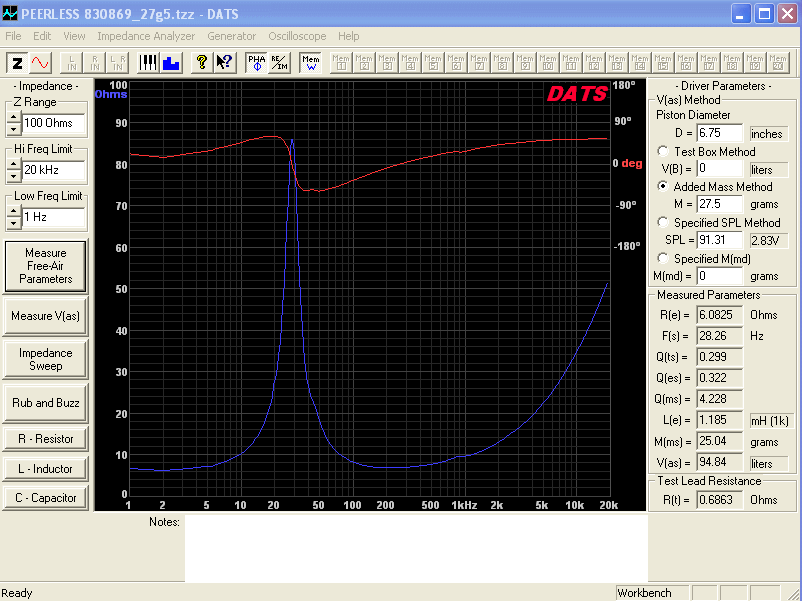Image resolution: width=802 pixels, height=601 pixels.
Task: Open the File menu
Action: 13,36
